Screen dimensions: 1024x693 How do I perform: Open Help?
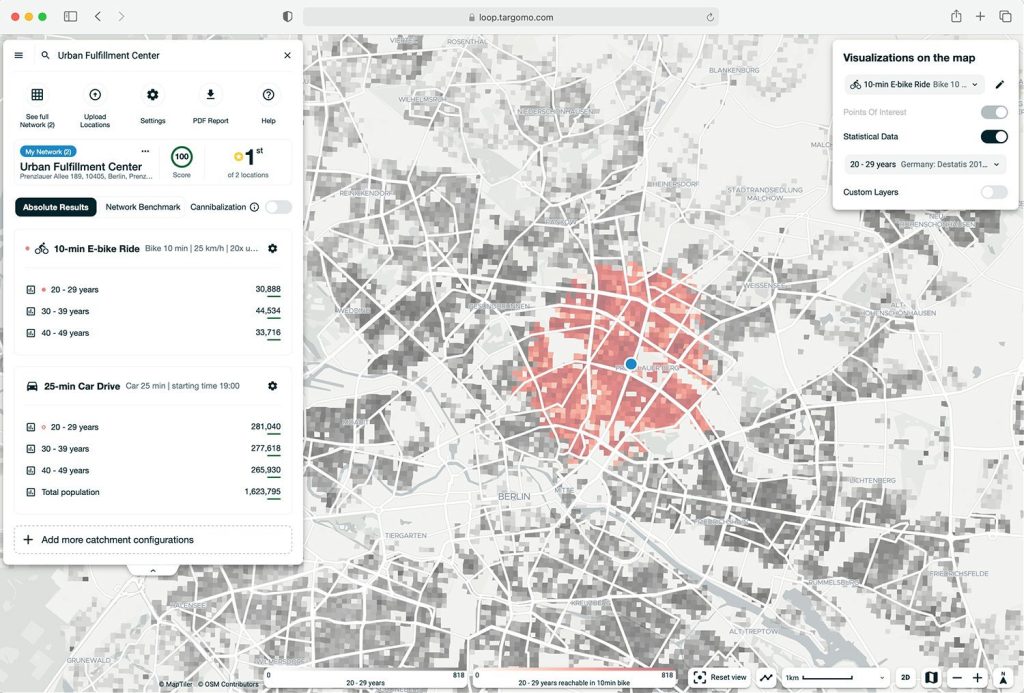click(268, 105)
